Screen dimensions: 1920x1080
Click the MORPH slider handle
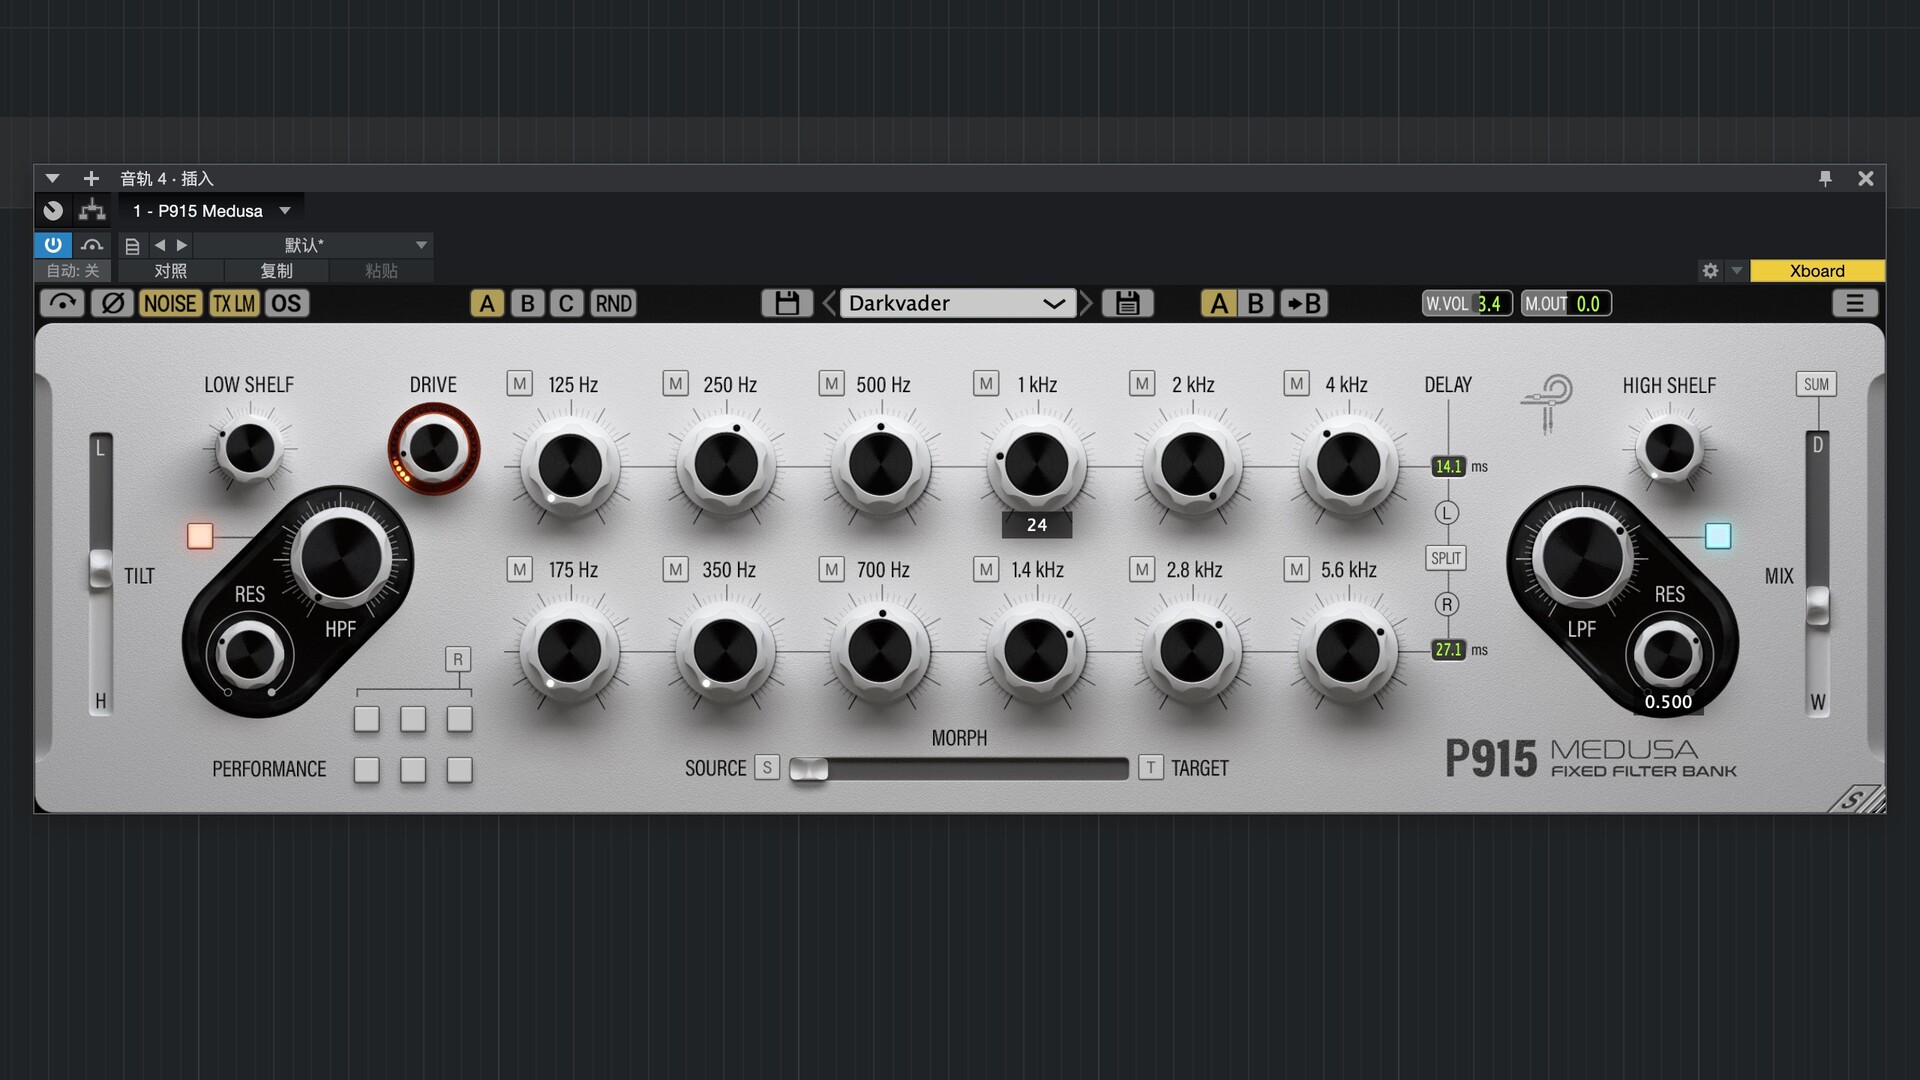808,768
